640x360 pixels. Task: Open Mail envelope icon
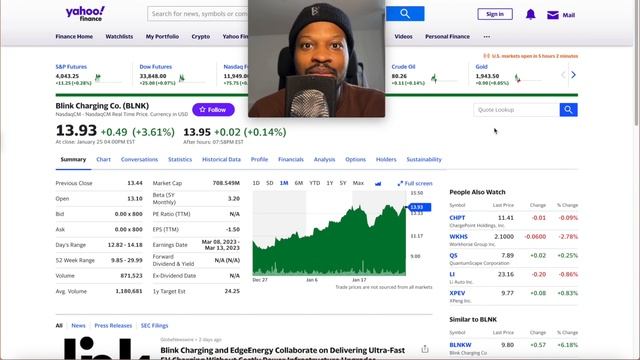tap(553, 15)
